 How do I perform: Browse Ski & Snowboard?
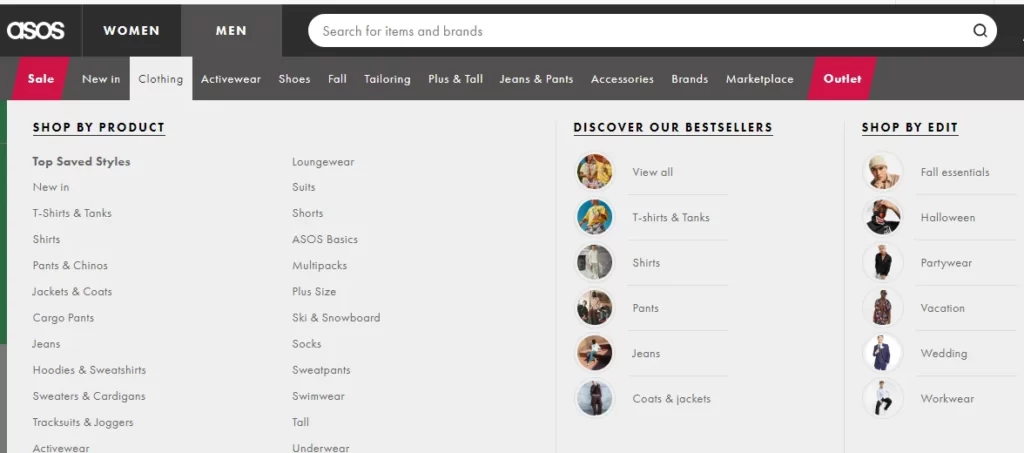(x=336, y=318)
